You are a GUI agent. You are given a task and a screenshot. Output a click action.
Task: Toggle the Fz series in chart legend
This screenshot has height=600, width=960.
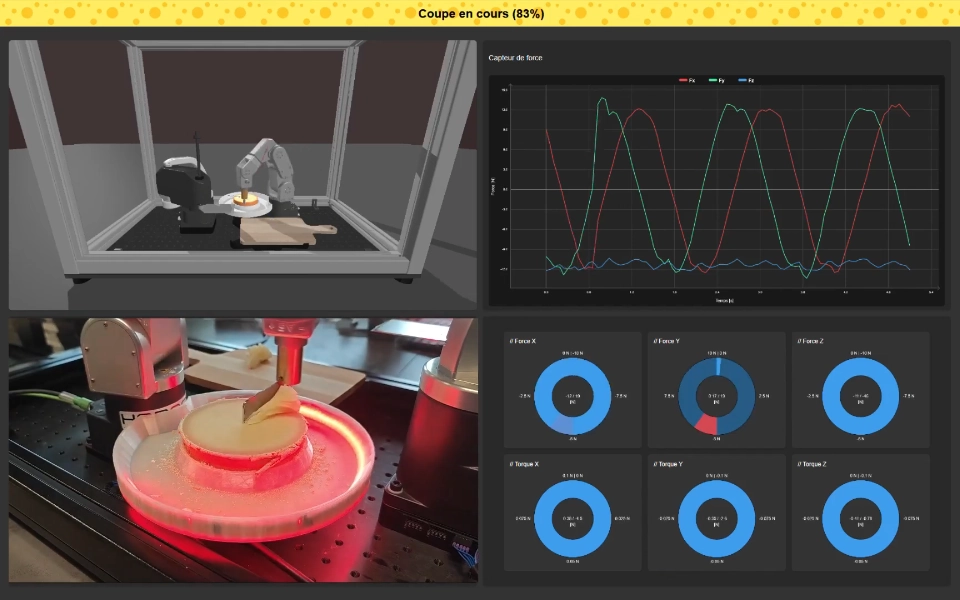[x=745, y=80]
